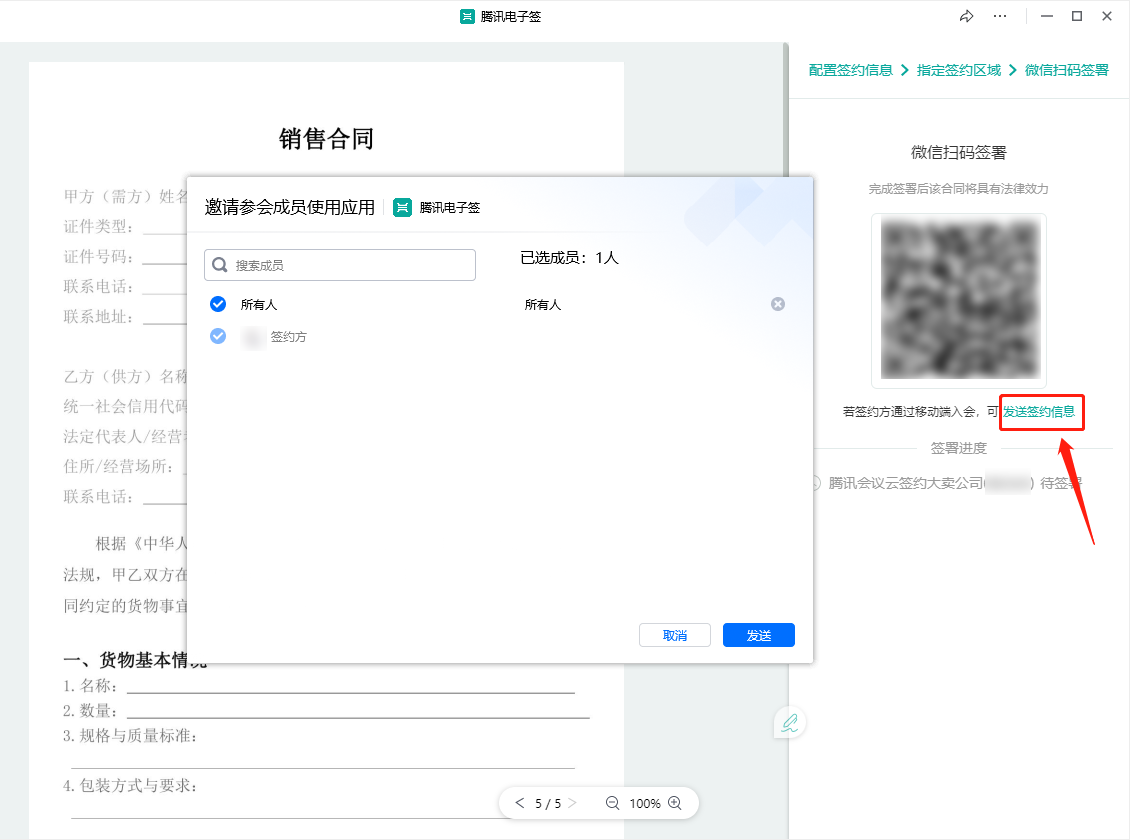Go to previous page of the contract
The height and width of the screenshot is (840, 1130).
click(520, 803)
